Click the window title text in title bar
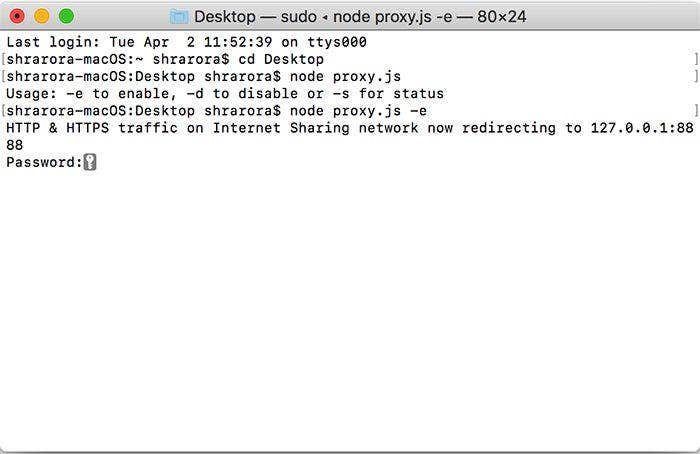The width and height of the screenshot is (700, 454). 360,16
